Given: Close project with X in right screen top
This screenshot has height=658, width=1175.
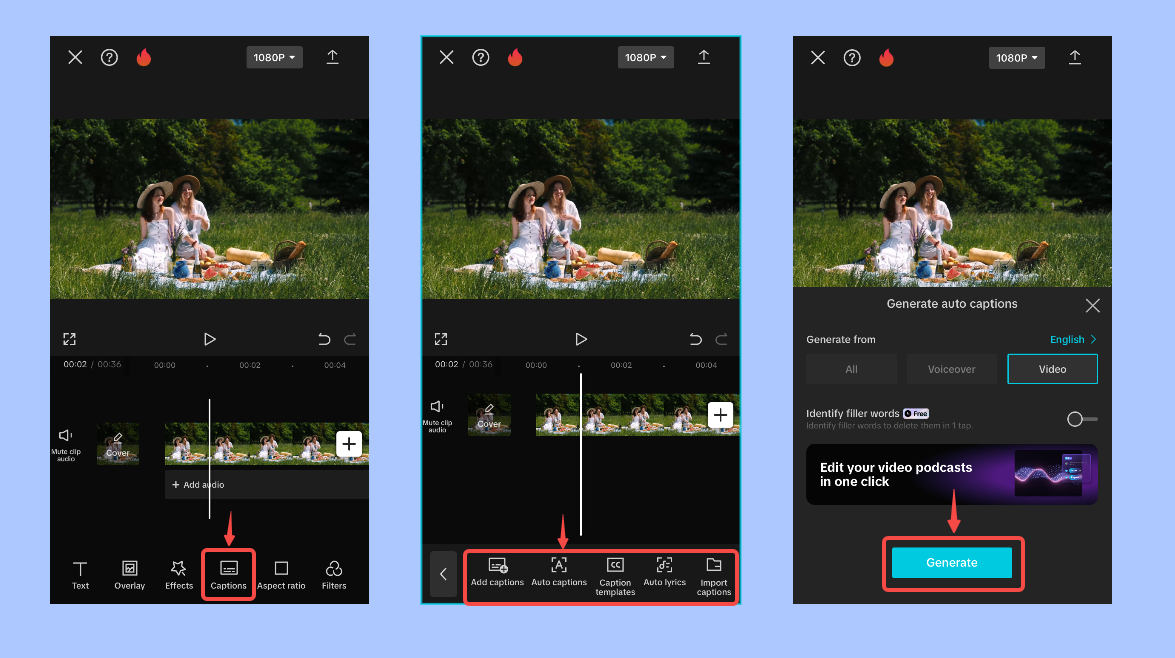Looking at the screenshot, I should click(x=818, y=58).
